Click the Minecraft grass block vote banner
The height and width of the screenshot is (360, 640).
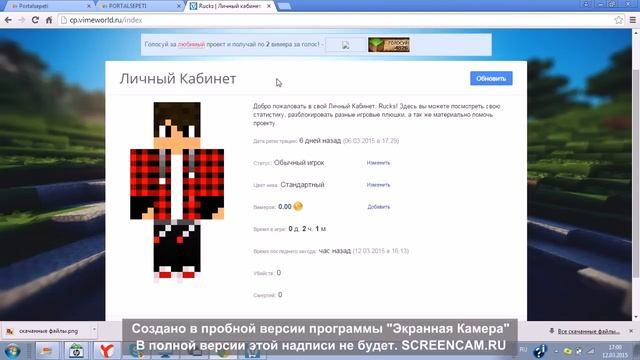point(389,44)
